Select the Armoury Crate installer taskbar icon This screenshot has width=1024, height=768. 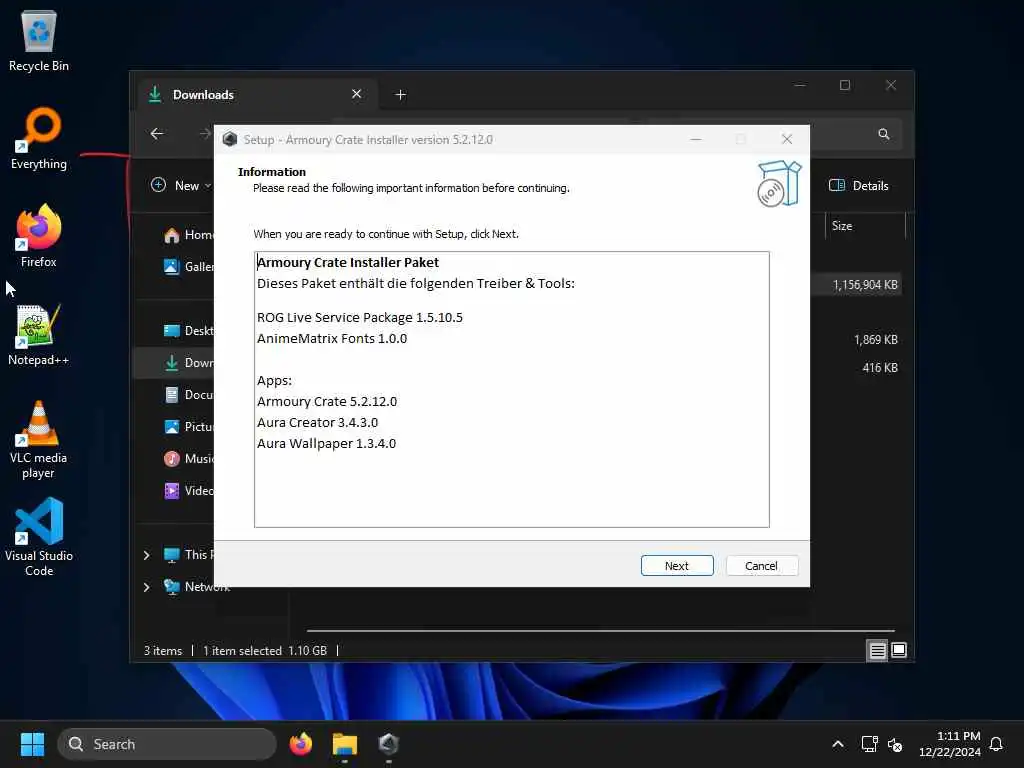tap(389, 744)
